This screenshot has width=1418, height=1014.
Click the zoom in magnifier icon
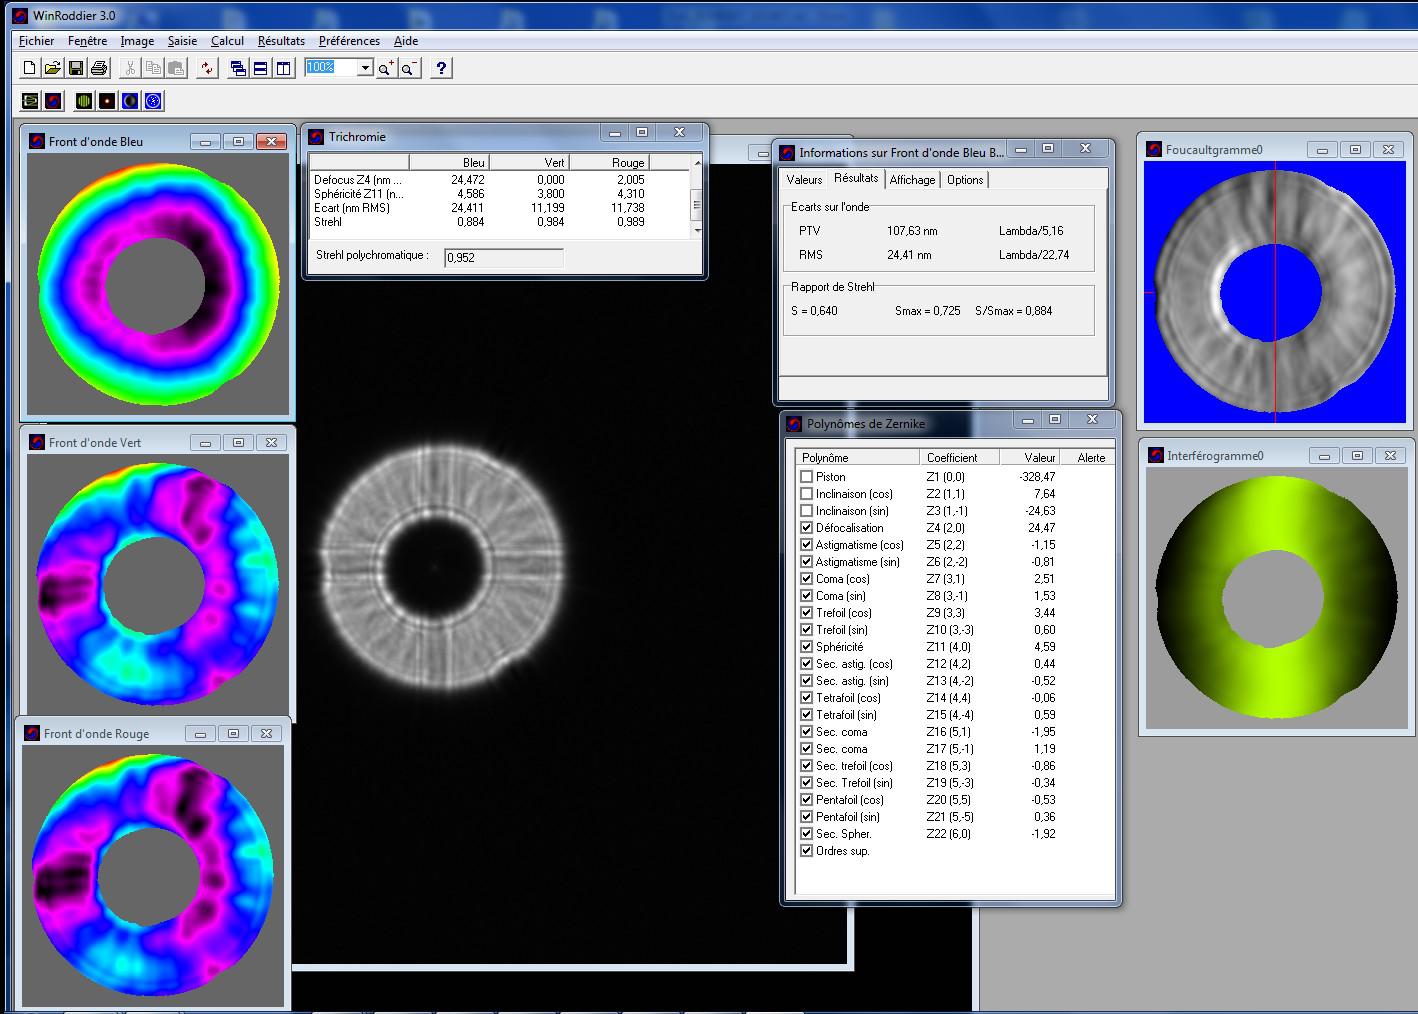(x=386, y=68)
